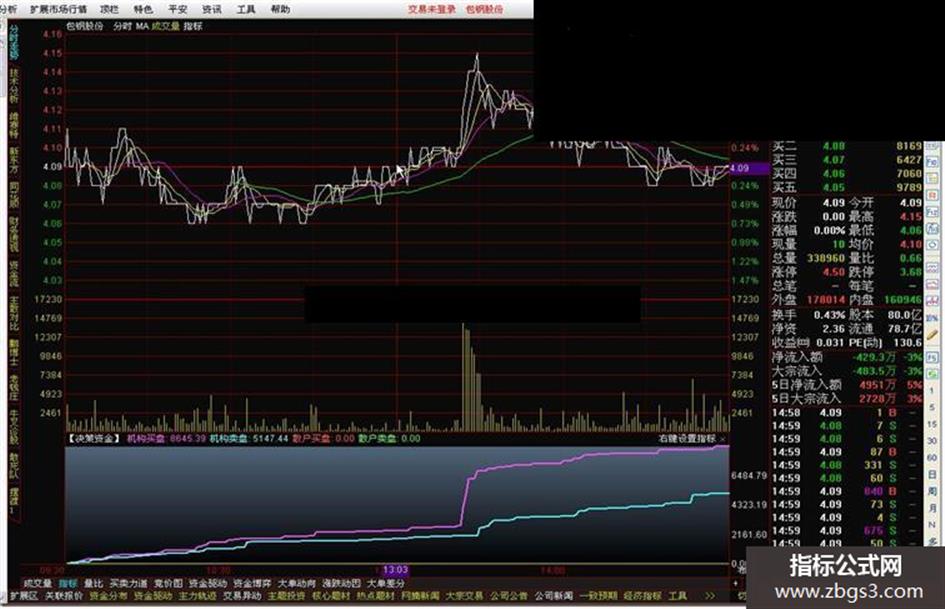Select 分时走势 in left sidebar

pyautogui.click(x=13, y=42)
